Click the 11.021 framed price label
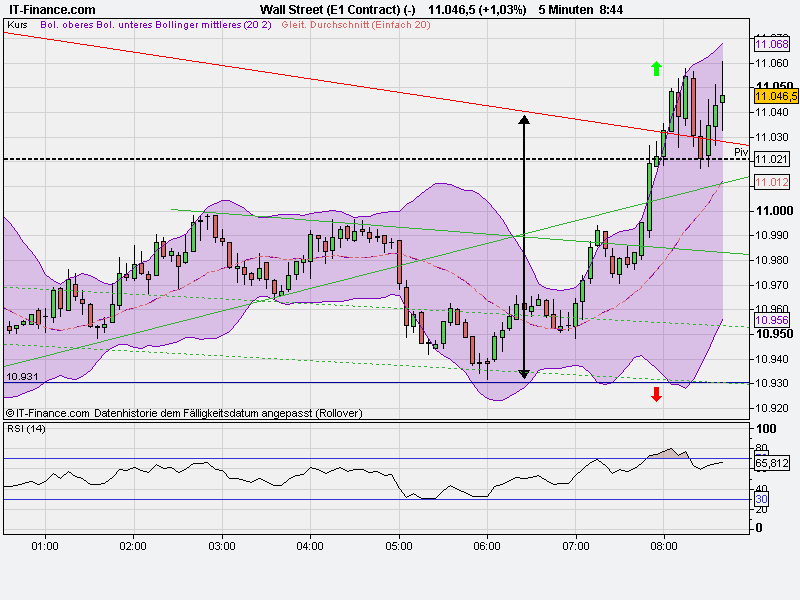 770,159
